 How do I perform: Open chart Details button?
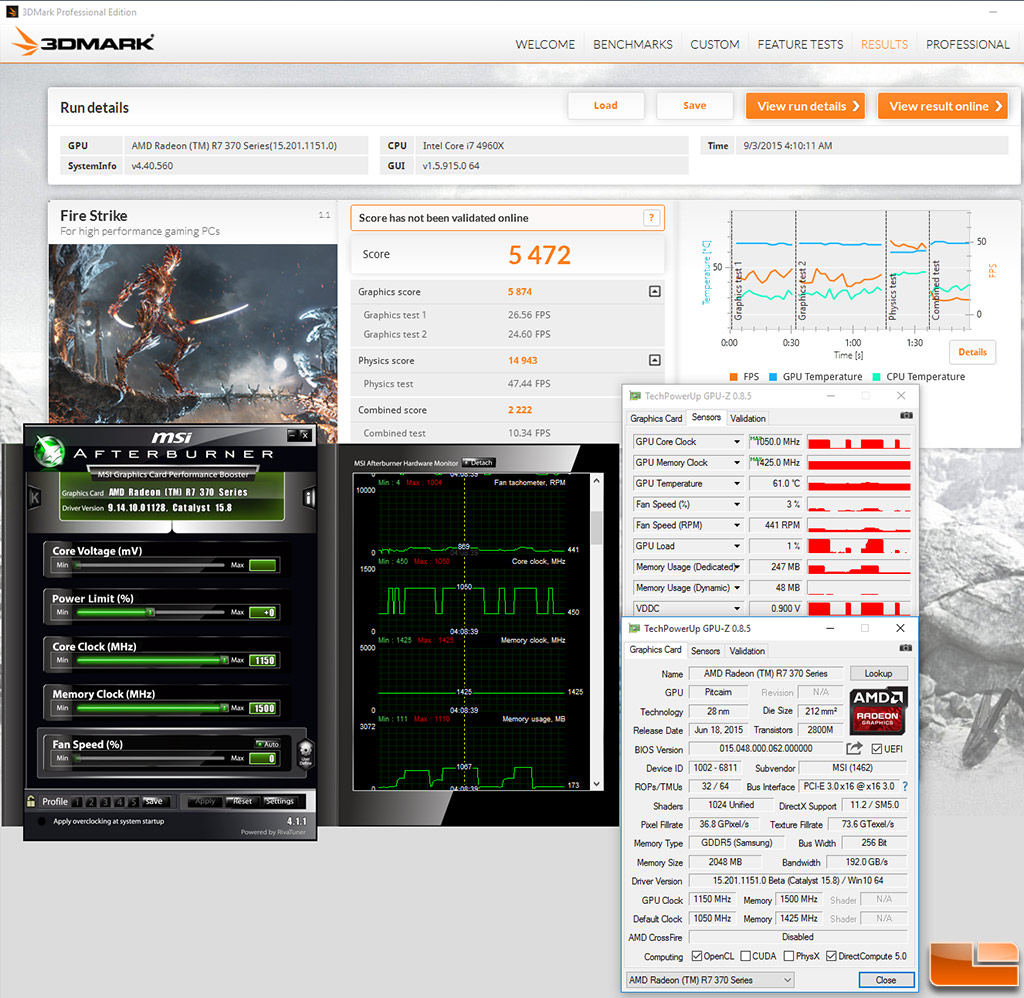[x=972, y=352]
